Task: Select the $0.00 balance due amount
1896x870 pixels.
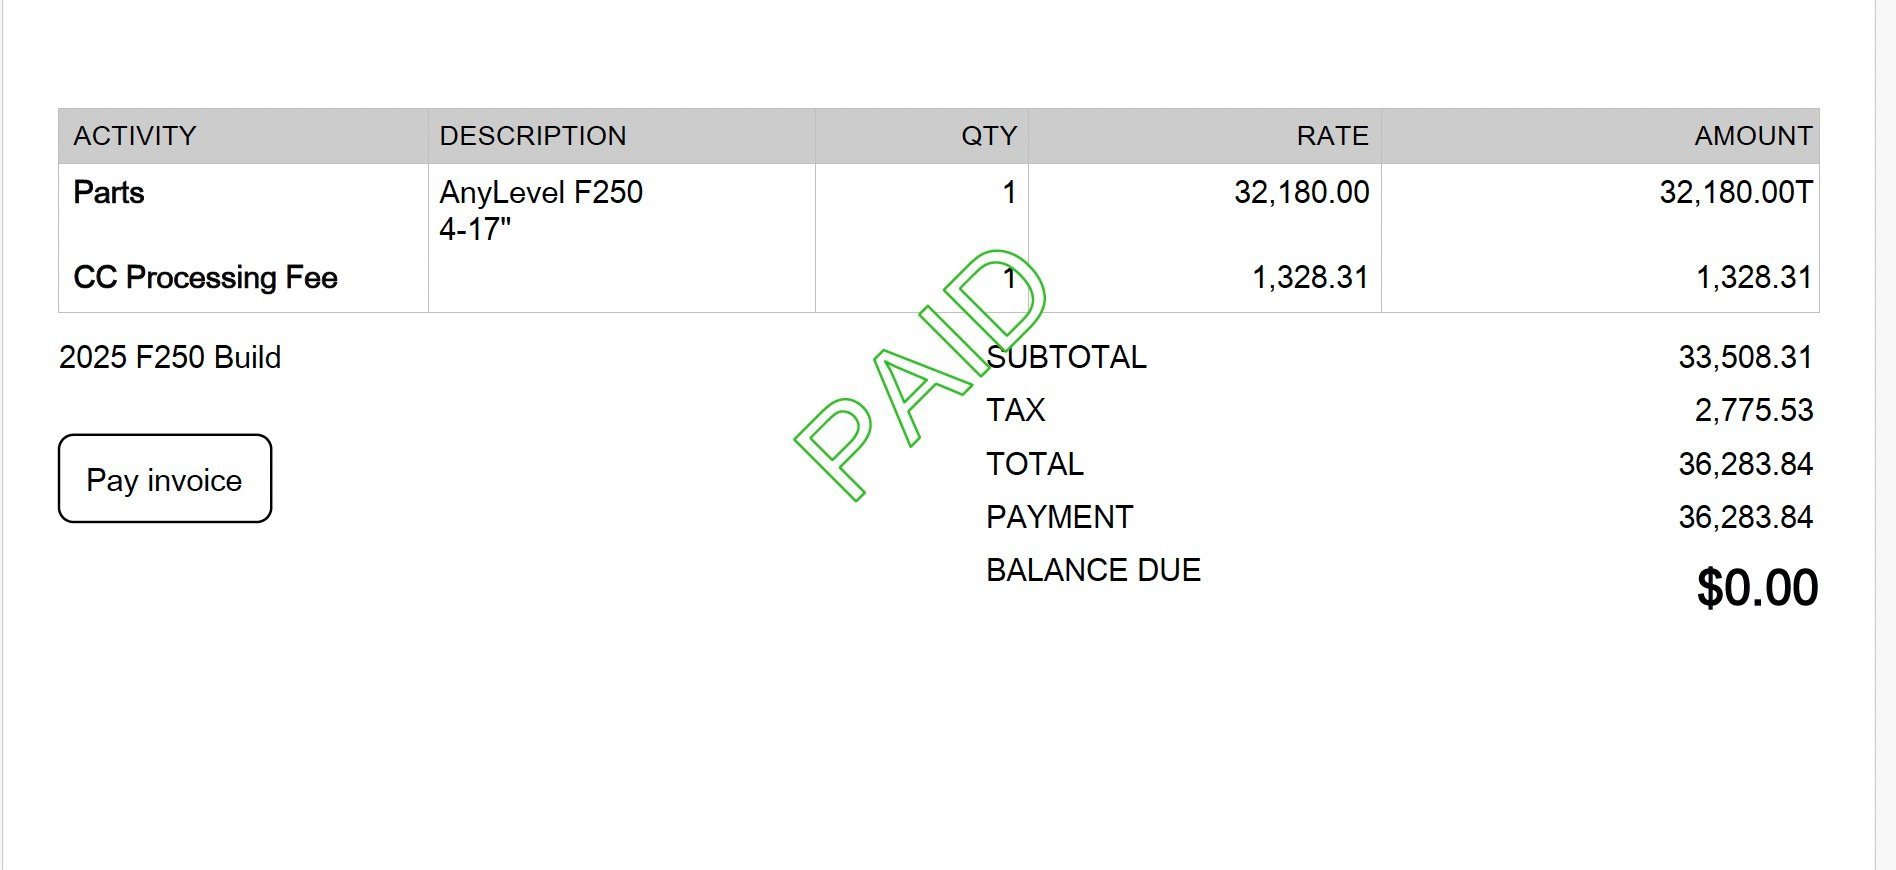Action: (x=1757, y=587)
